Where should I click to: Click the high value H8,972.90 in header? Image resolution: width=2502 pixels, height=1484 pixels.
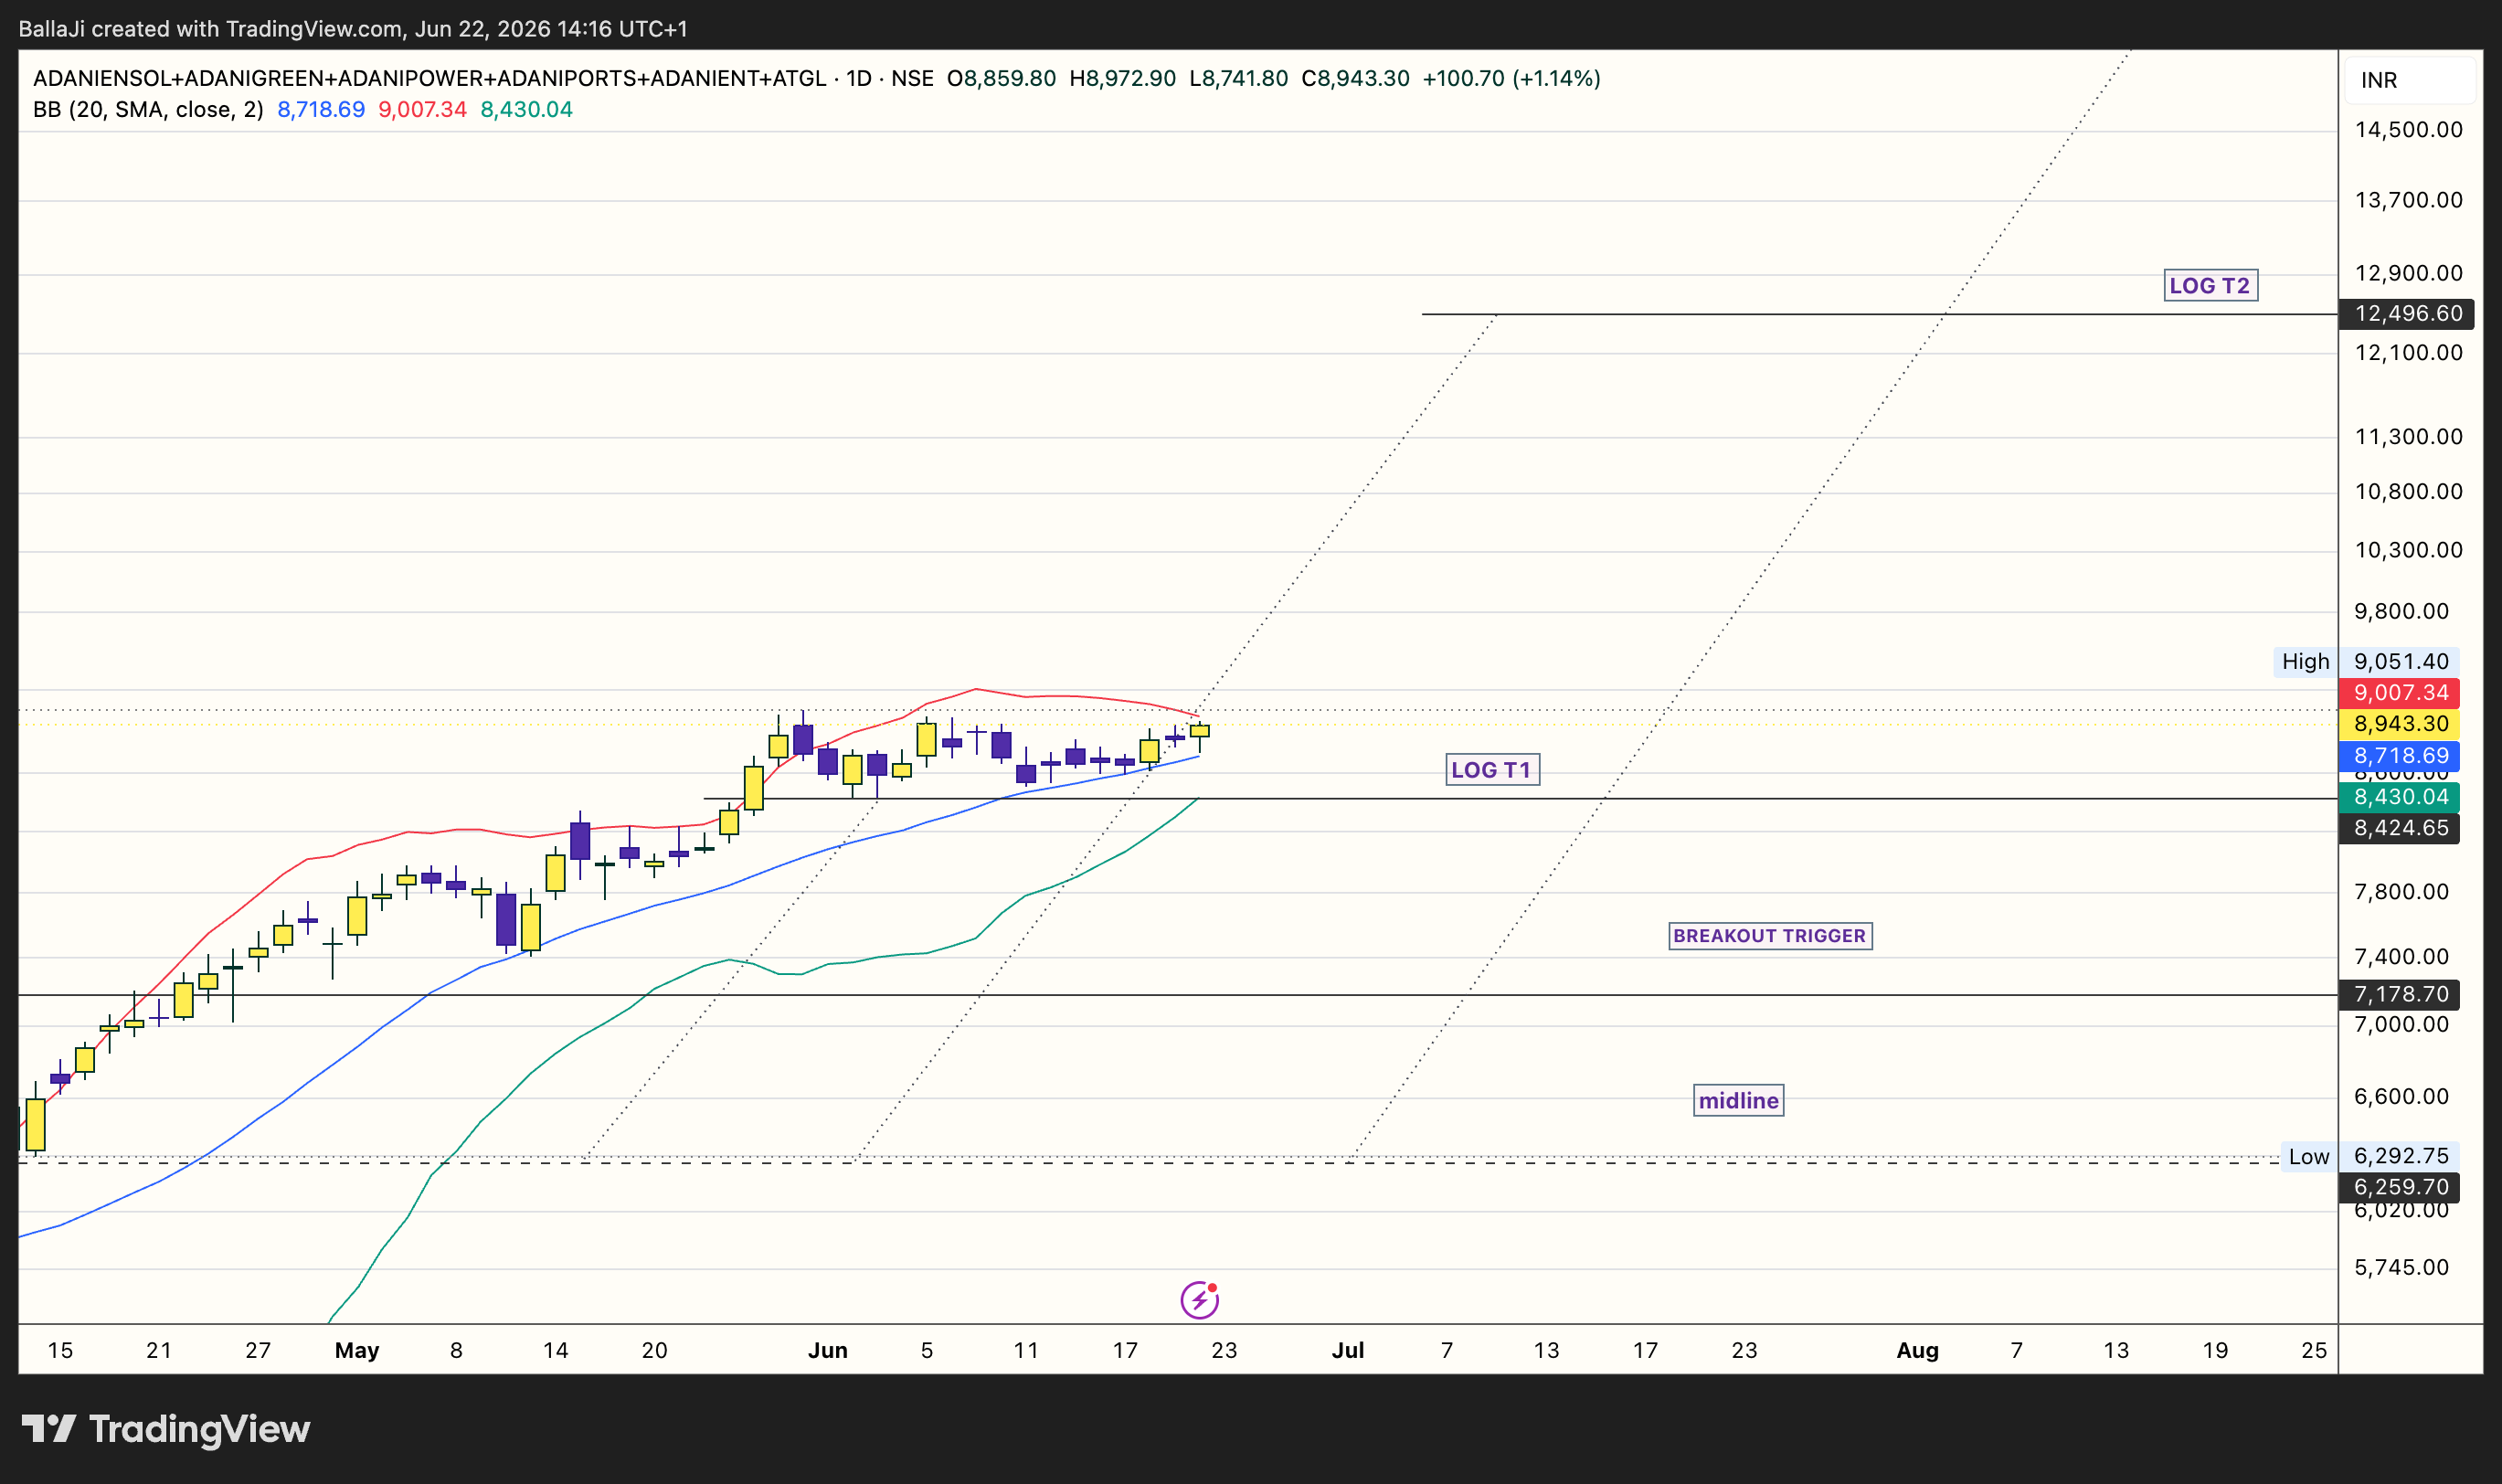(1122, 78)
